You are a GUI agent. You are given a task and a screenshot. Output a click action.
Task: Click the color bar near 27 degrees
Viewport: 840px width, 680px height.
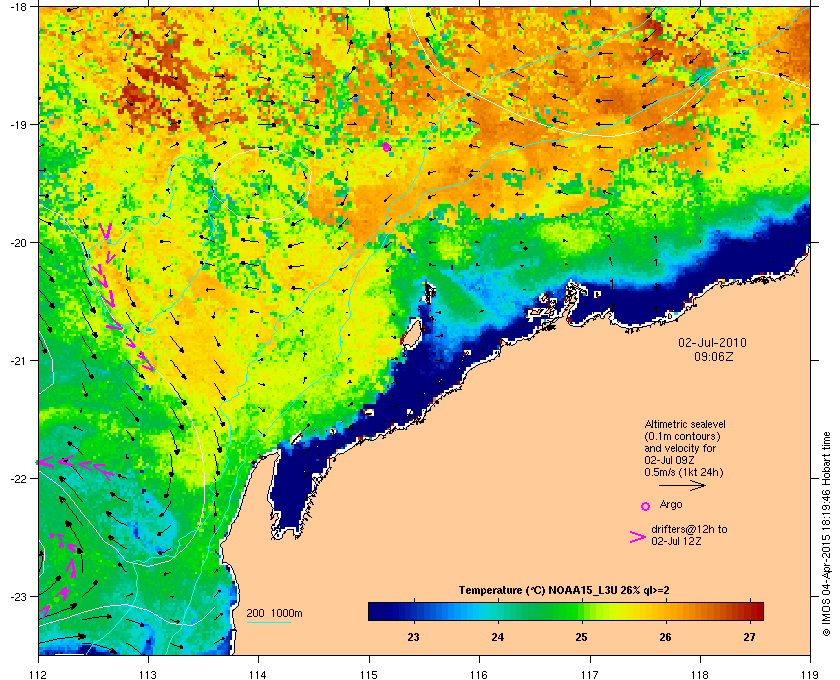coord(749,611)
